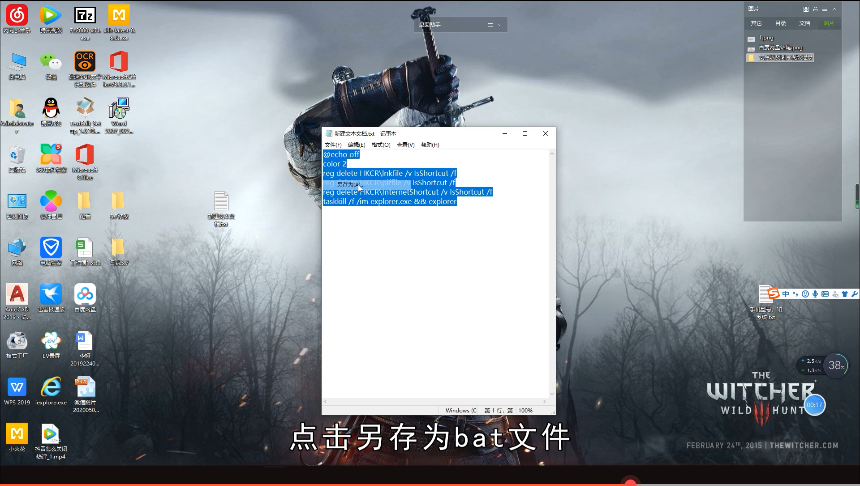The height and width of the screenshot is (486, 860).
Task: Switch to the third tab of desktop organizer
Action: click(x=805, y=24)
